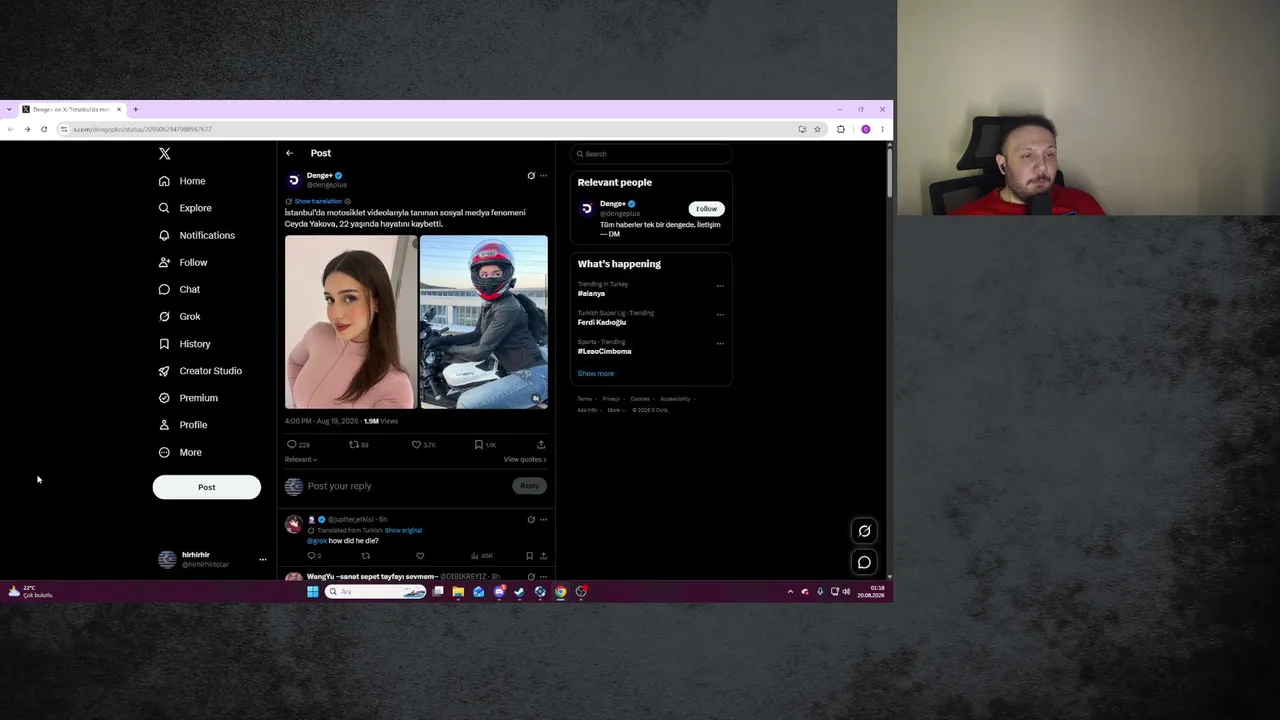Open Premium in the sidebar

click(x=188, y=398)
